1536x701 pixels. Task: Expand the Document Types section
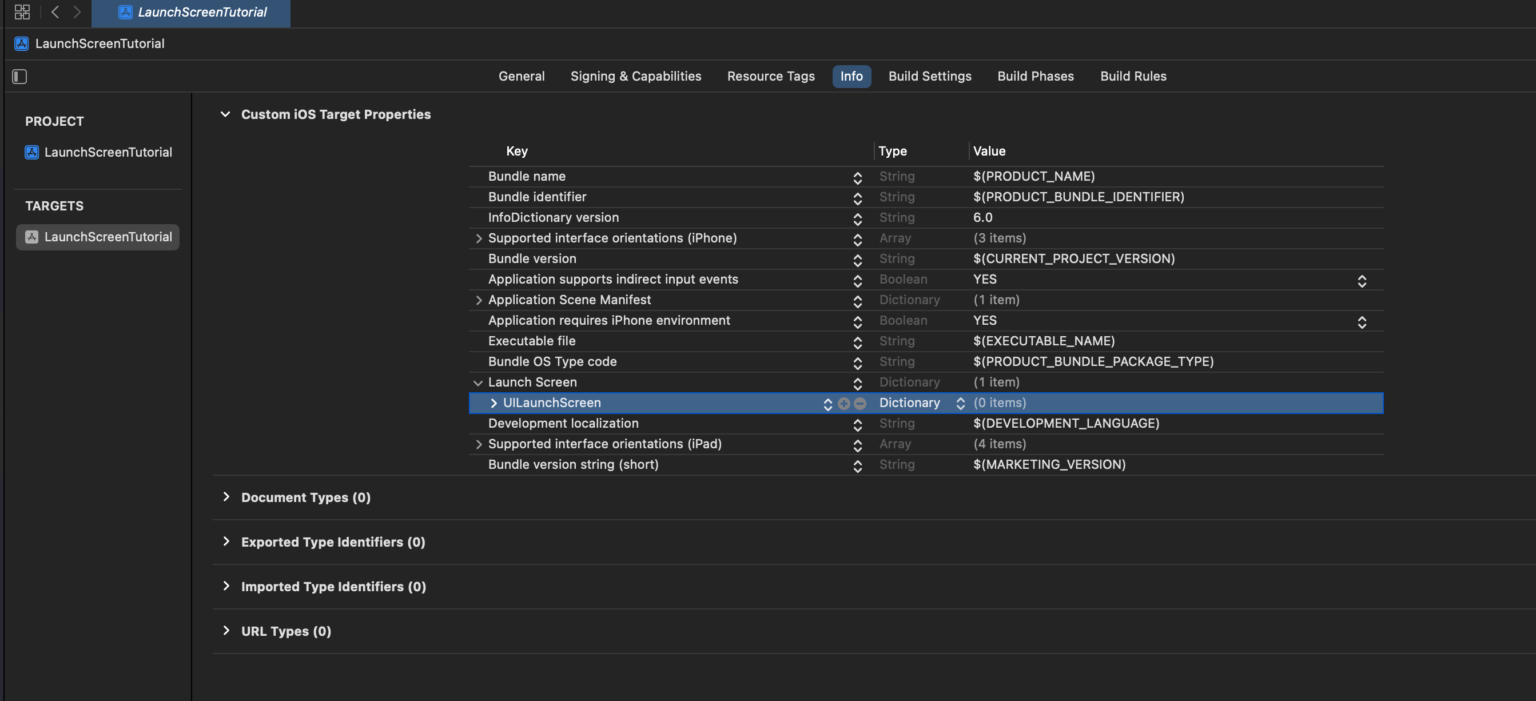(x=226, y=497)
